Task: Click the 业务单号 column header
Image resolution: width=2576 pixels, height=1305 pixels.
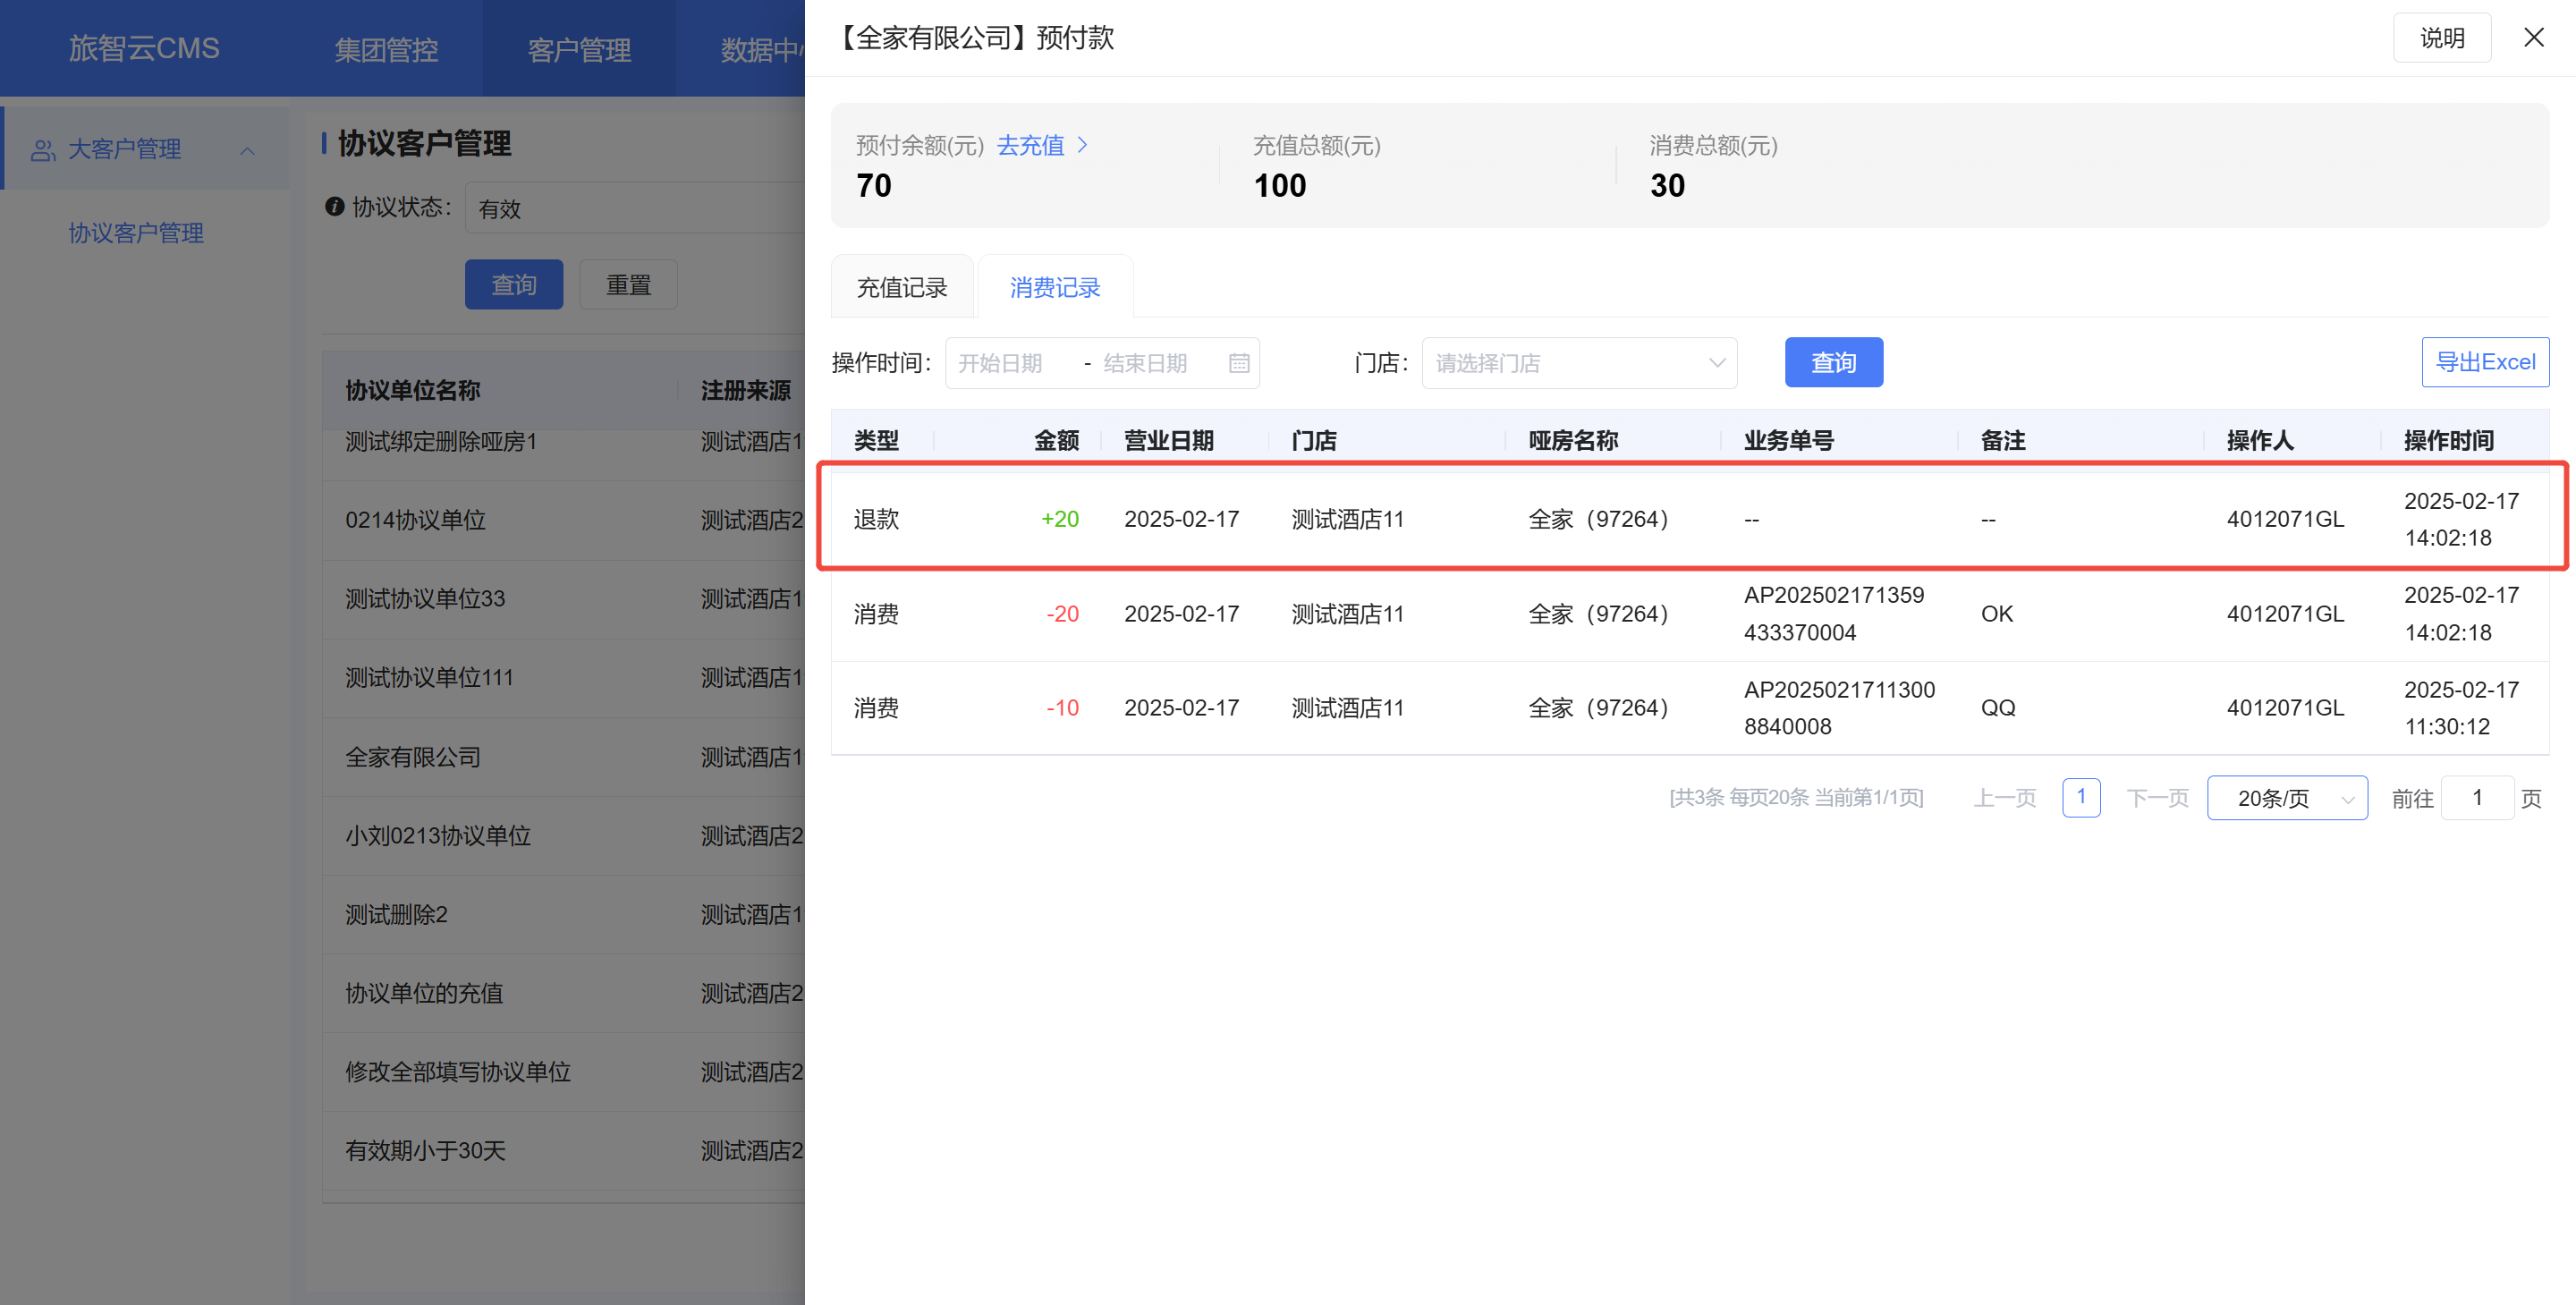Action: (x=1788, y=440)
